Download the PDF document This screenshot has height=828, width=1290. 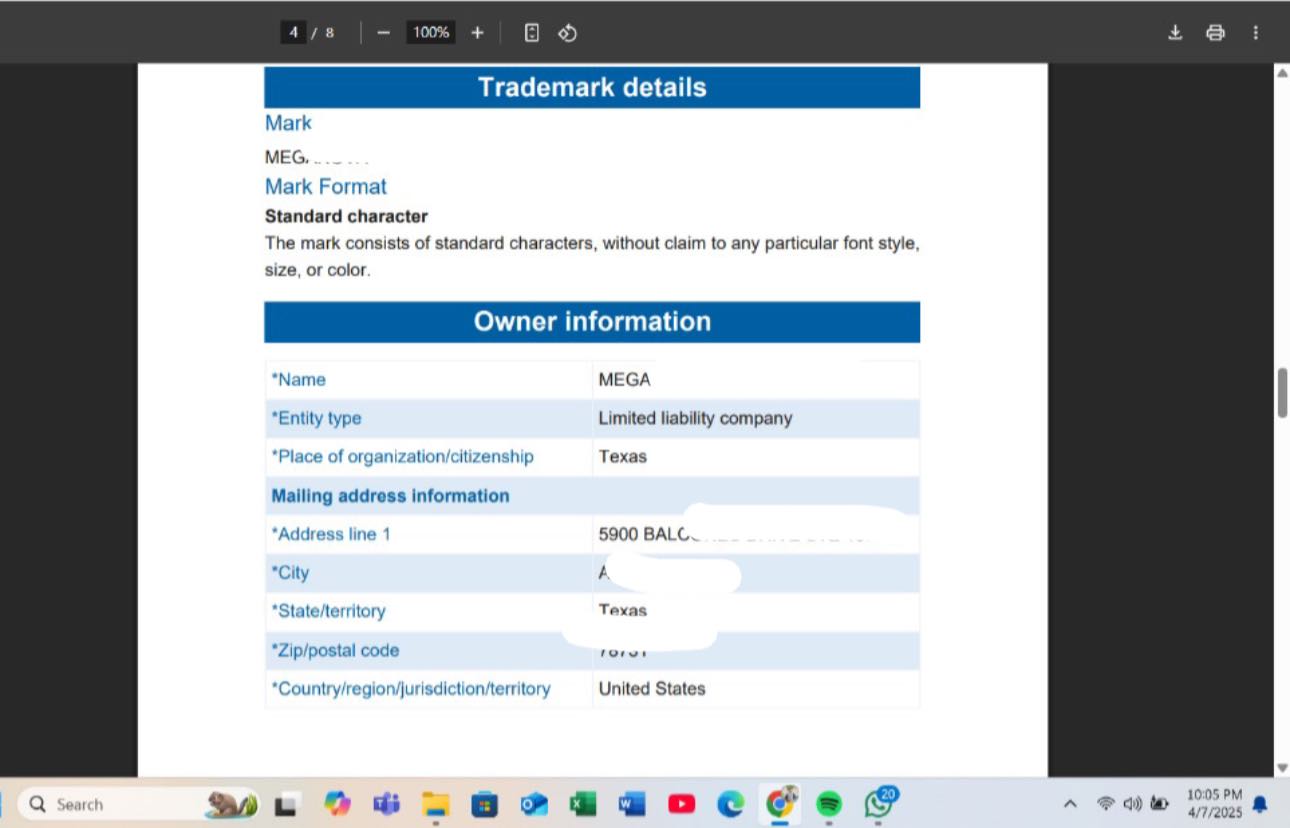[1175, 33]
